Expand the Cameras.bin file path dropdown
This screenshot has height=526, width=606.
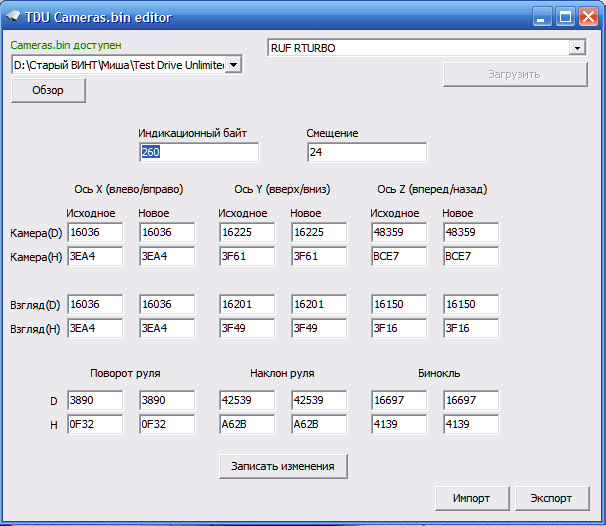233,65
